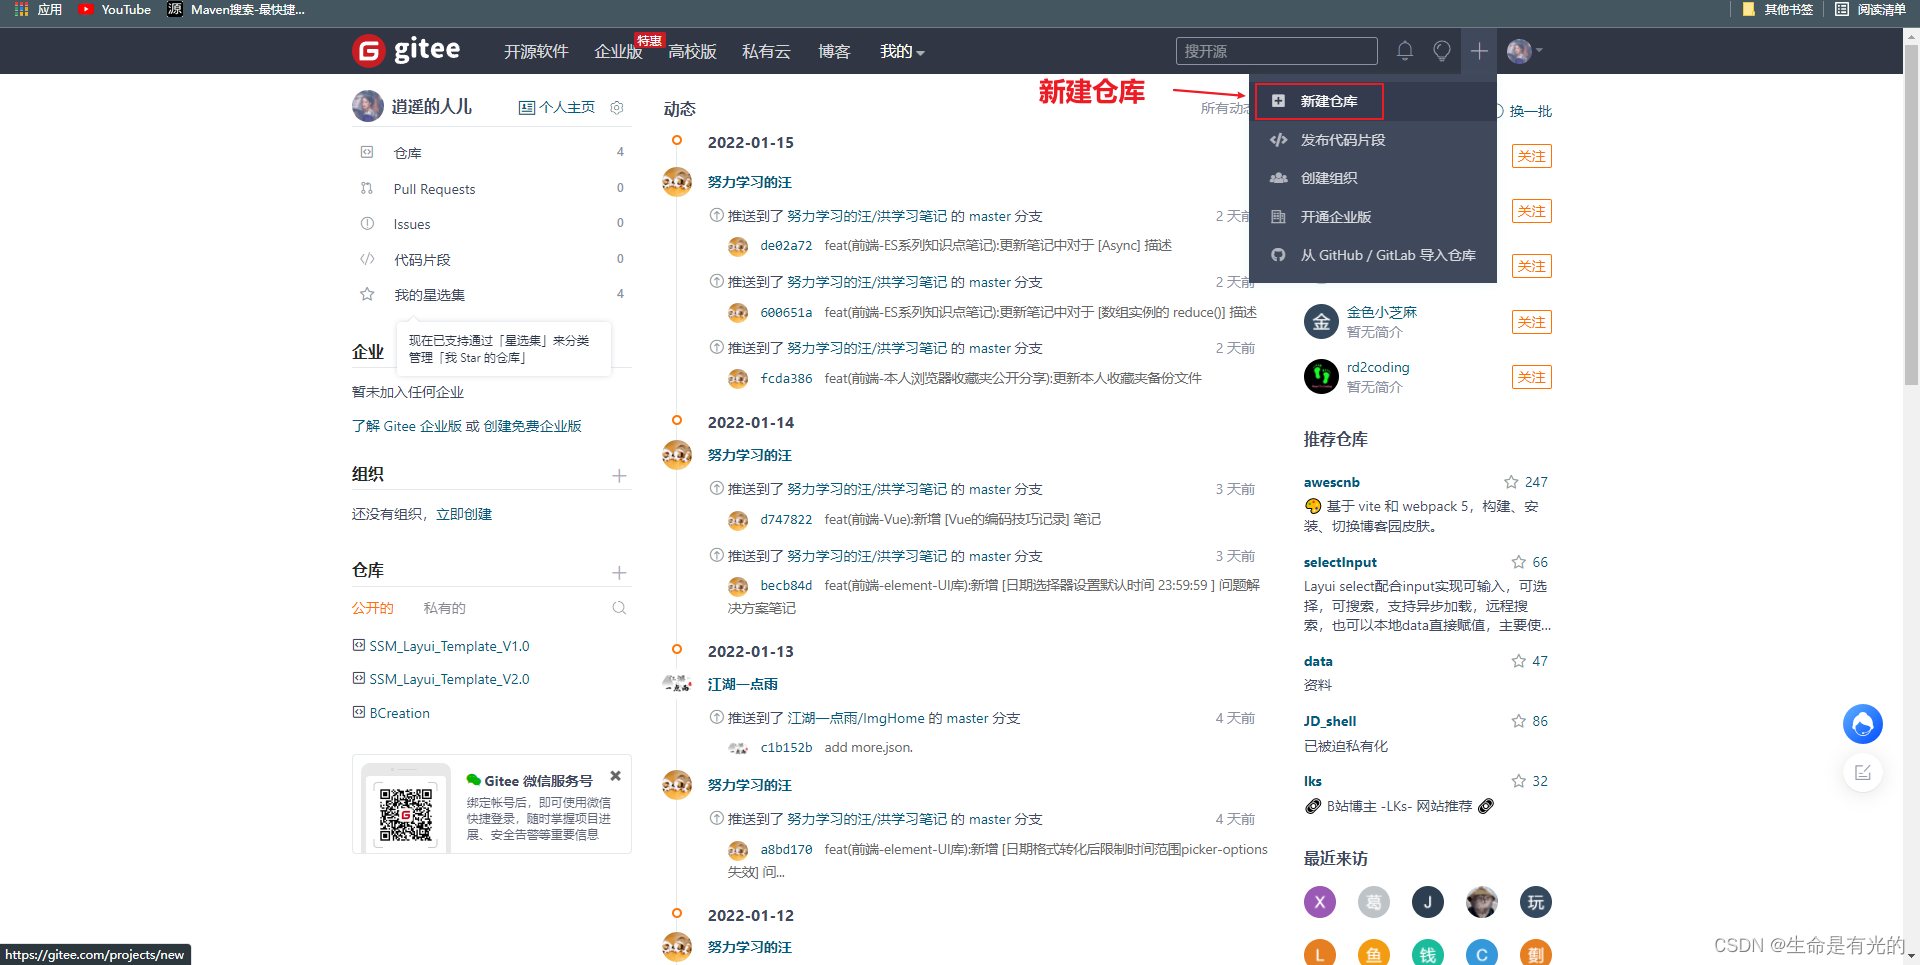Switch to the 私有的 repositories tab
The width and height of the screenshot is (1920, 965).
[444, 607]
